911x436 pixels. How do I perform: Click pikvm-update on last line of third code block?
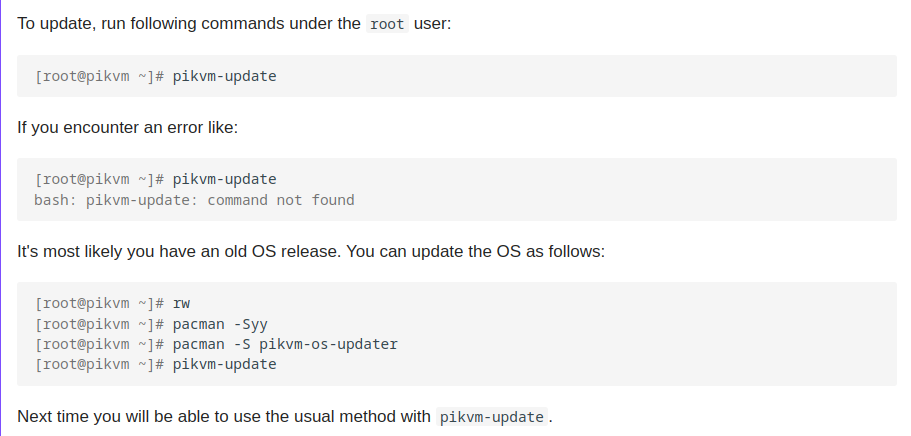(224, 364)
